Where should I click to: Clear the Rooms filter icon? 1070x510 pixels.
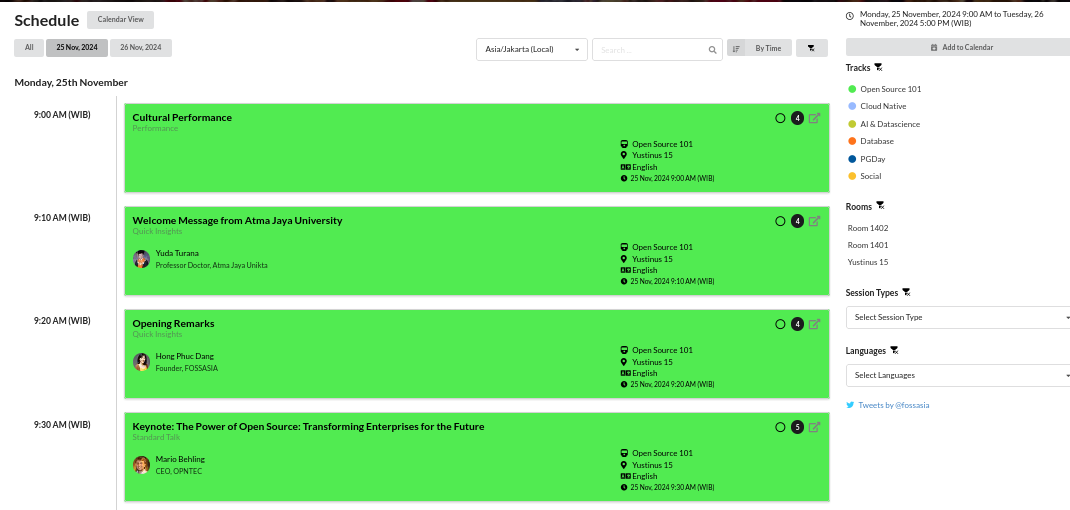tap(880, 206)
